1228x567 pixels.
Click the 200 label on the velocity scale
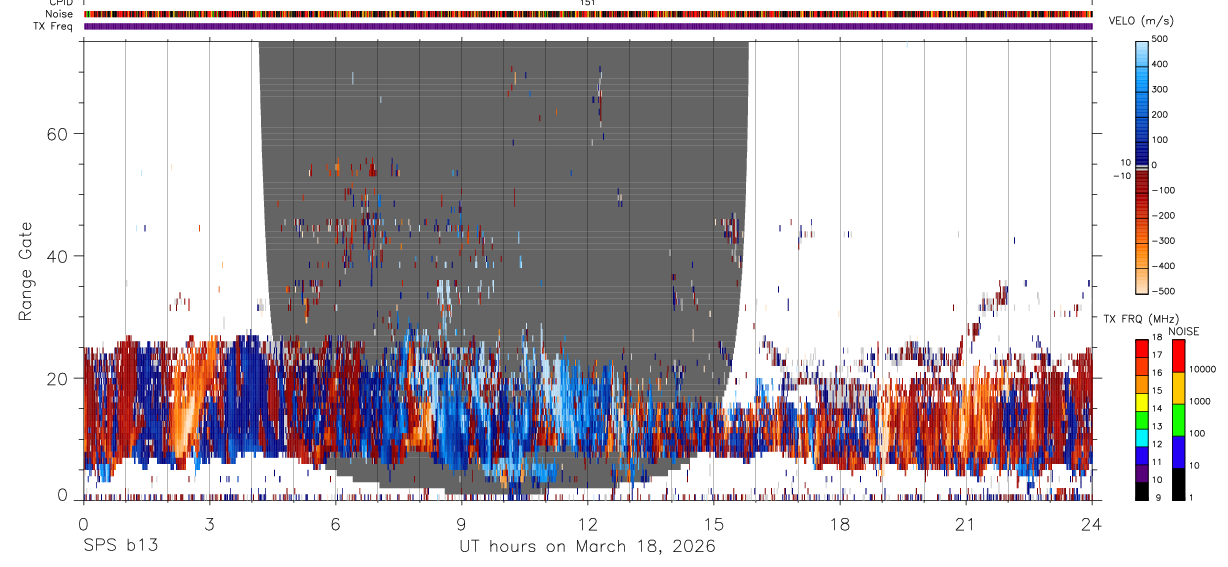[x=1160, y=114]
